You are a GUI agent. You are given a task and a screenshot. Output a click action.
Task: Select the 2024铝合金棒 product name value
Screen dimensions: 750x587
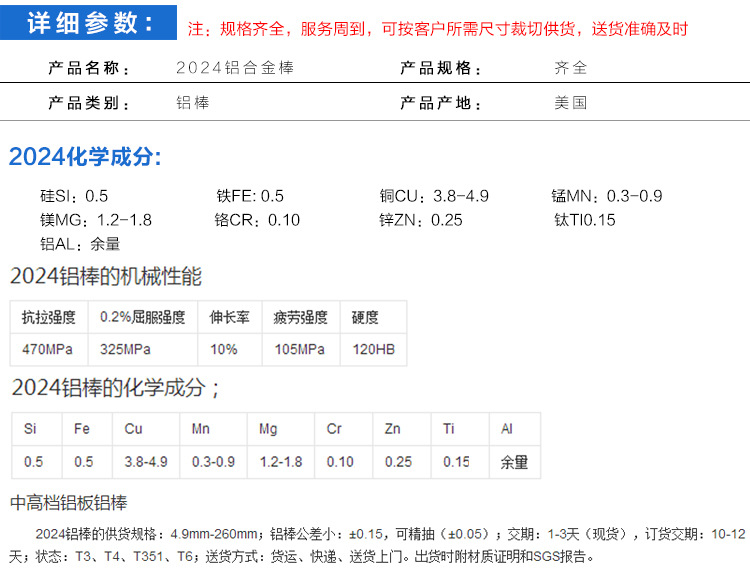pyautogui.click(x=235, y=67)
